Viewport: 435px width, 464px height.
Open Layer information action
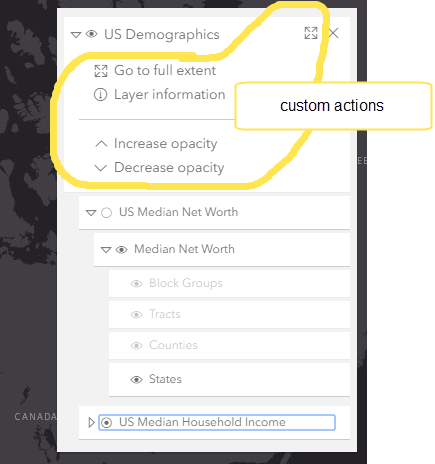(x=169, y=95)
